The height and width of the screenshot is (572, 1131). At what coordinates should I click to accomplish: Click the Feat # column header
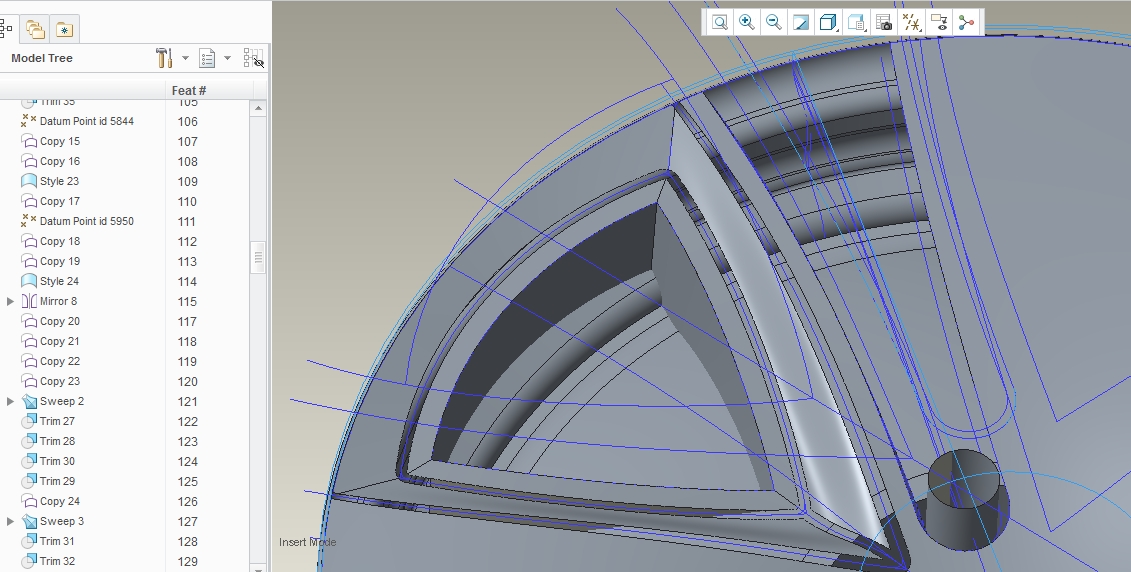pyautogui.click(x=189, y=90)
